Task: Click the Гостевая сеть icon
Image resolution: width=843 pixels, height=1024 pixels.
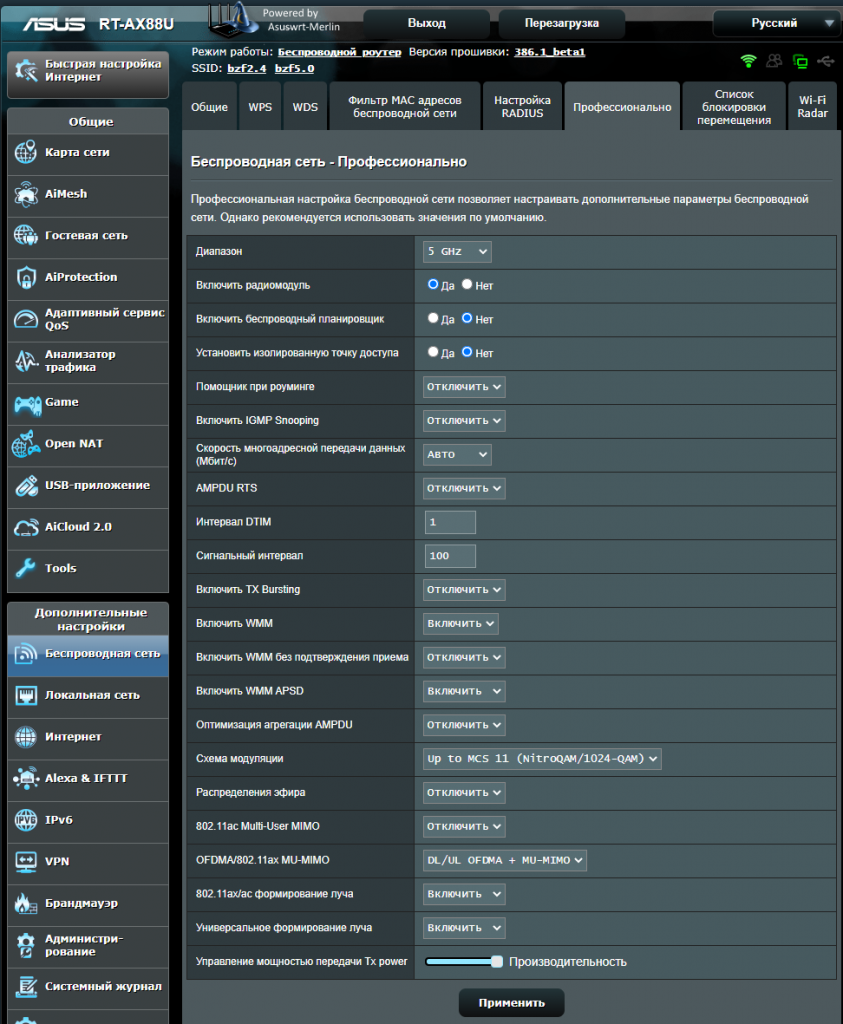Action: pyautogui.click(x=26, y=235)
